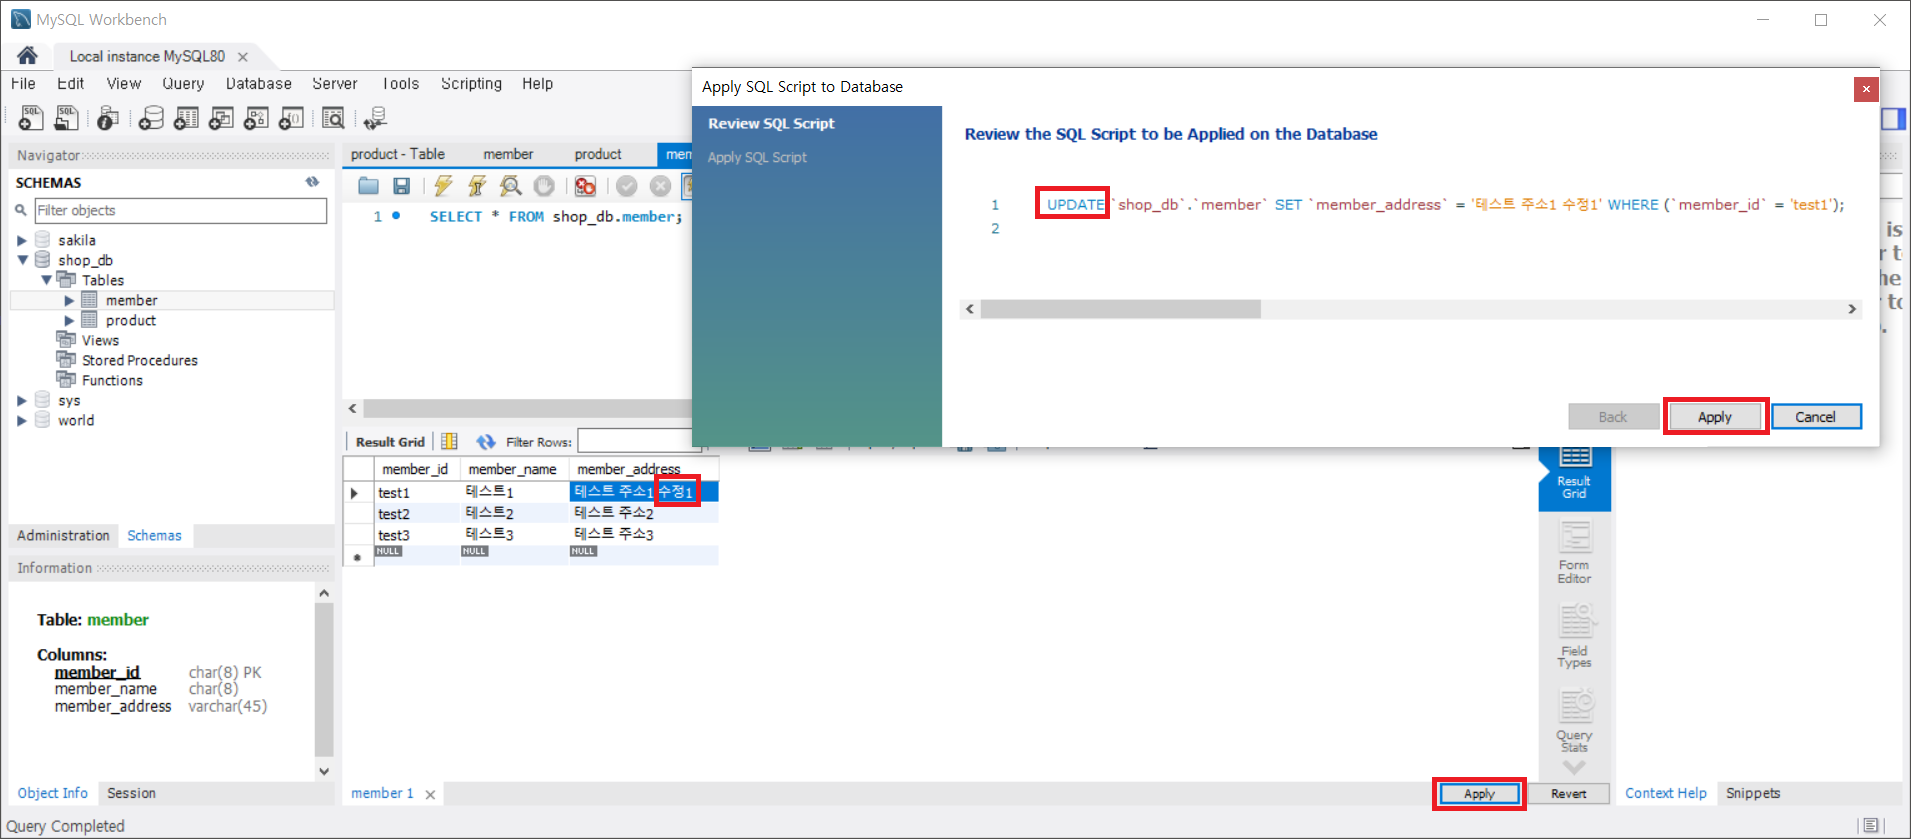Click the Filter objects search field
The image size is (1911, 839).
coord(181,210)
